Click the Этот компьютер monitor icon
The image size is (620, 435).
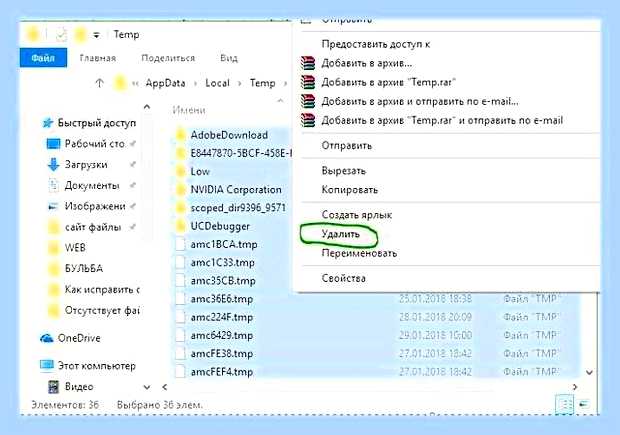pos(47,366)
